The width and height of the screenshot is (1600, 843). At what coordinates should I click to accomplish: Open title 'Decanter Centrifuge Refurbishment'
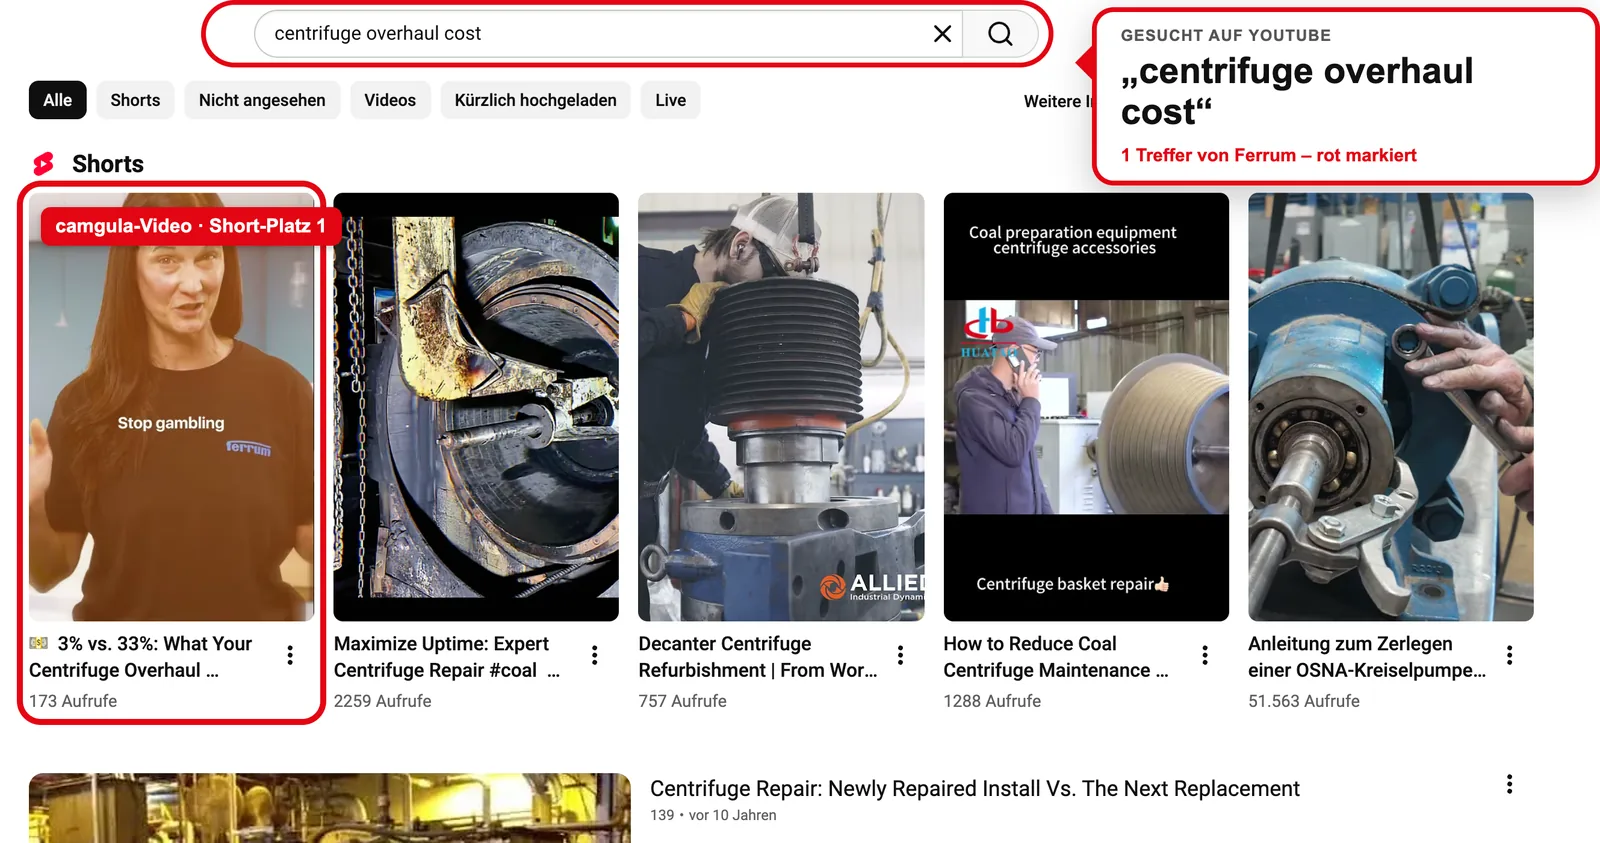tap(758, 657)
